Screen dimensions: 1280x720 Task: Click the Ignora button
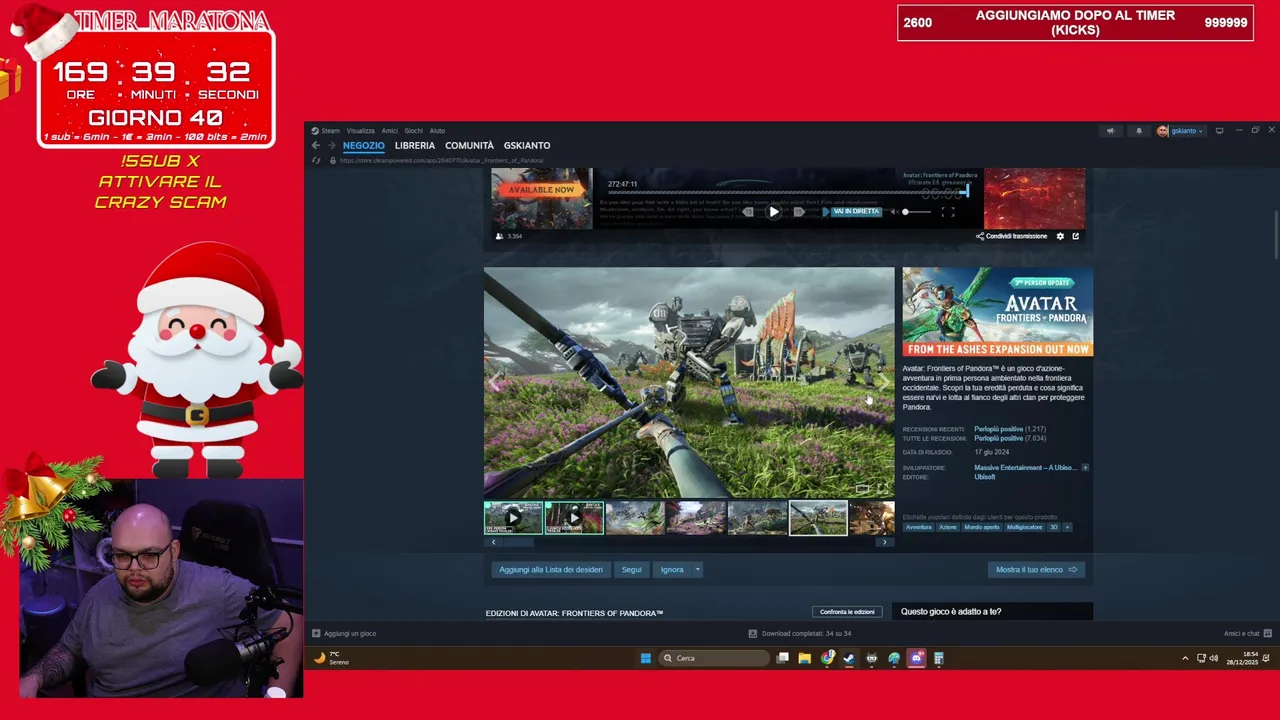[672, 570]
